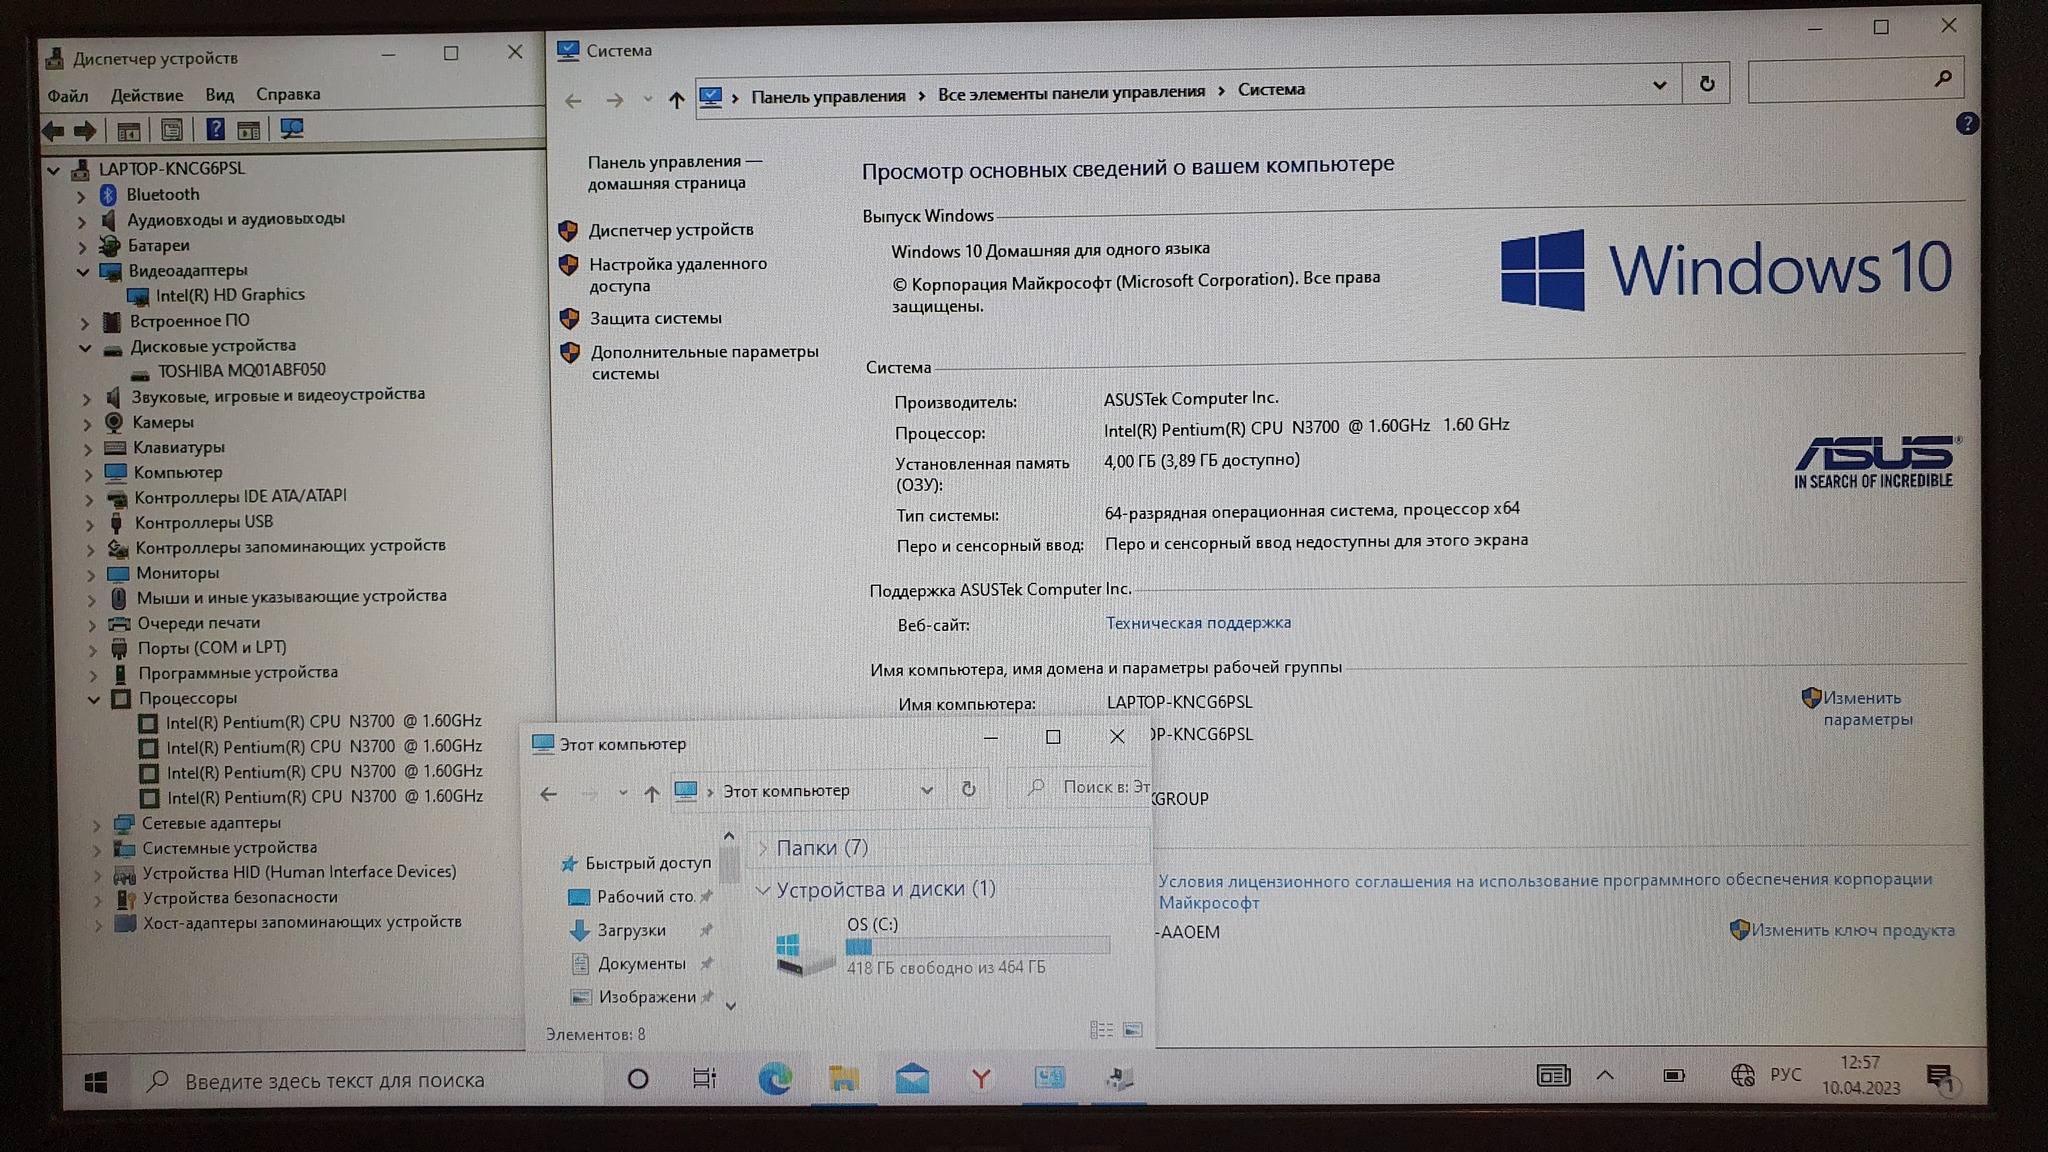
Task: Expand the Bluetooth device category
Action: click(82, 196)
